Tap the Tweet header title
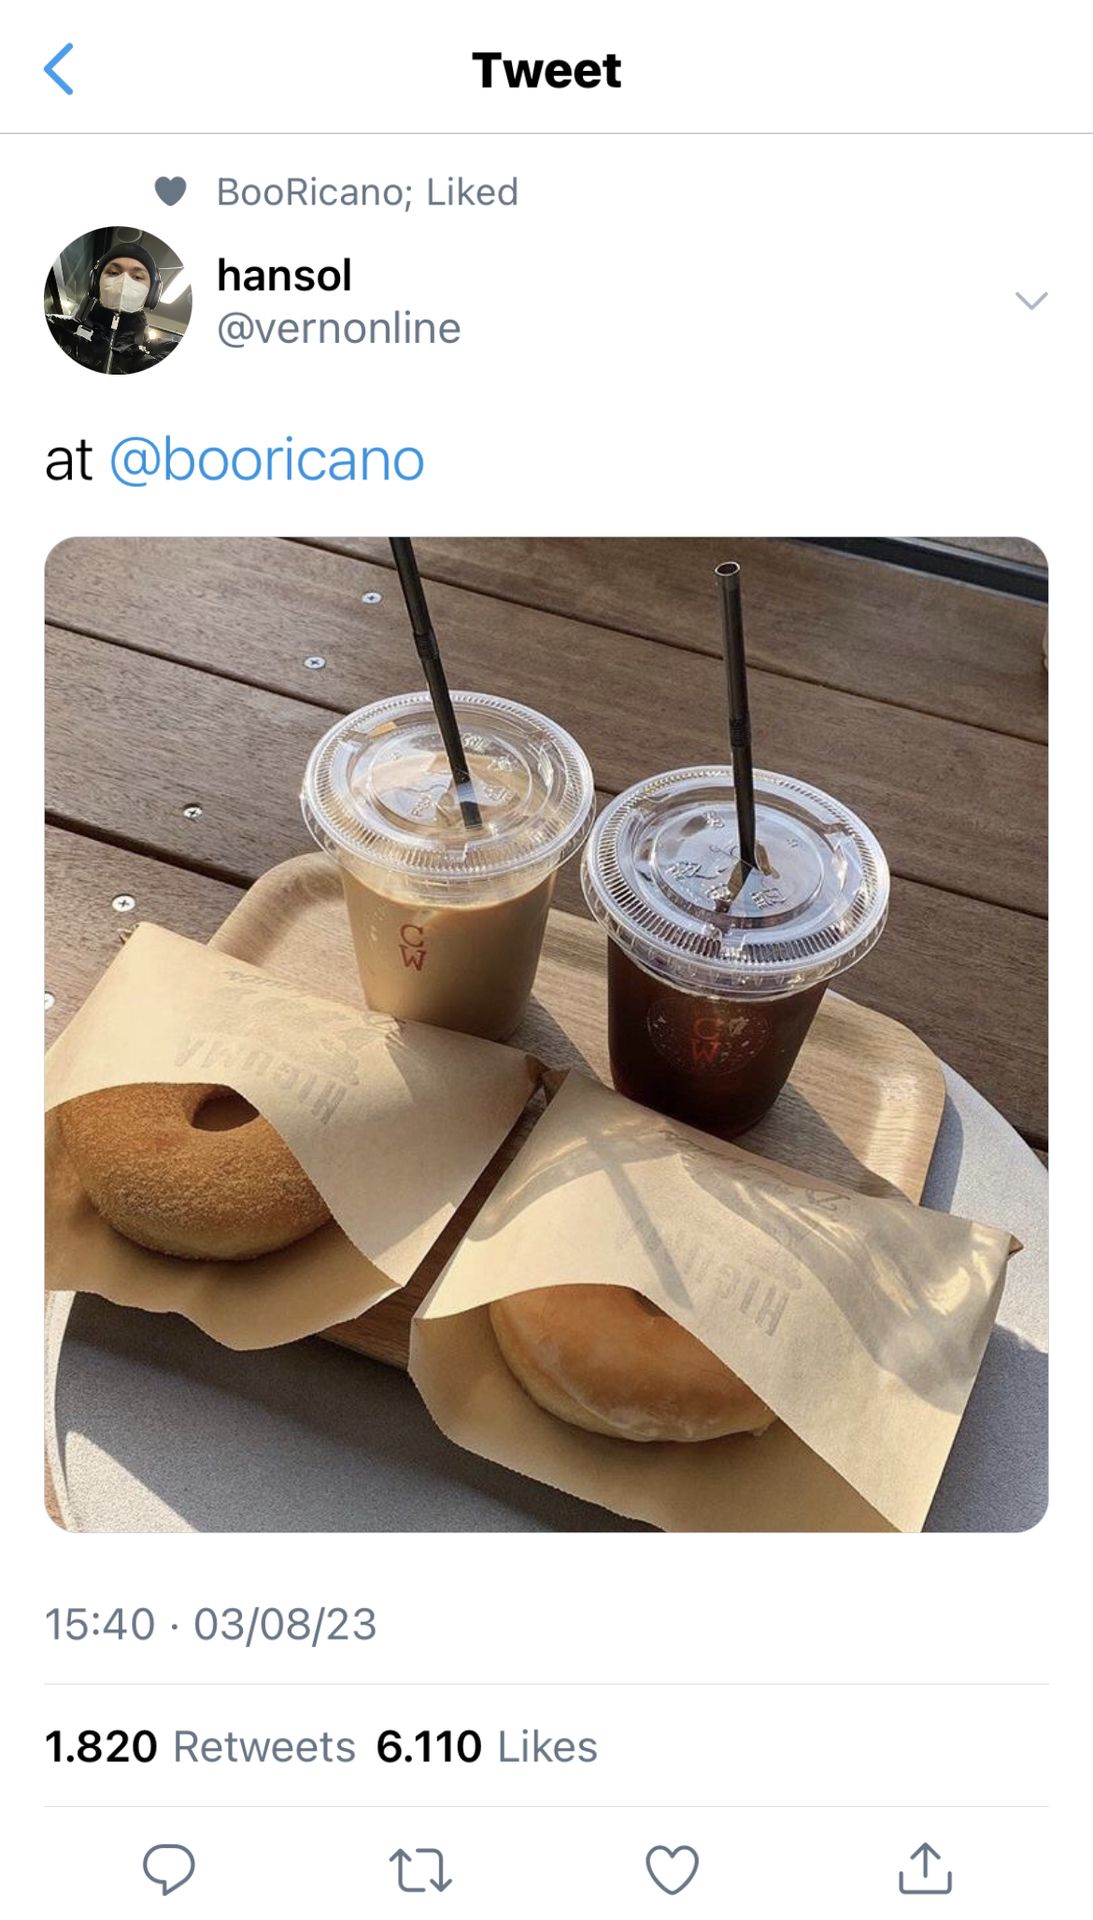Viewport: 1093px width, 1920px height. coord(546,70)
